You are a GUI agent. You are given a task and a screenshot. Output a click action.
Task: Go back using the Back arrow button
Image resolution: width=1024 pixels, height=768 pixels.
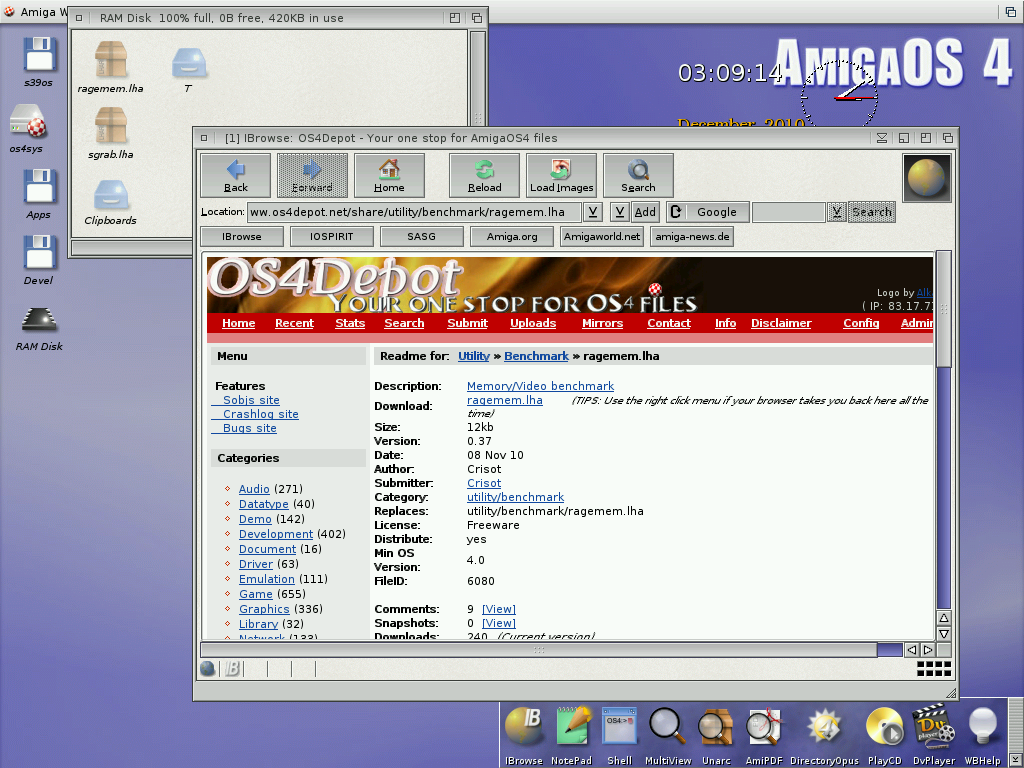click(x=236, y=175)
